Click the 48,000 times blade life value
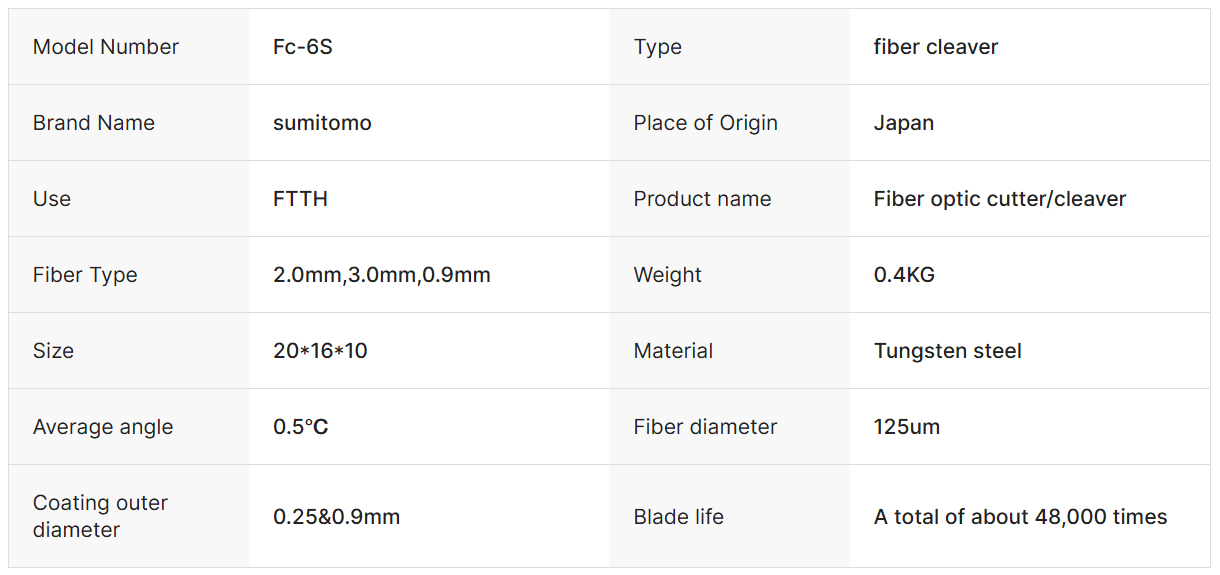Viewport: 1220px width, 575px height. point(1020,517)
